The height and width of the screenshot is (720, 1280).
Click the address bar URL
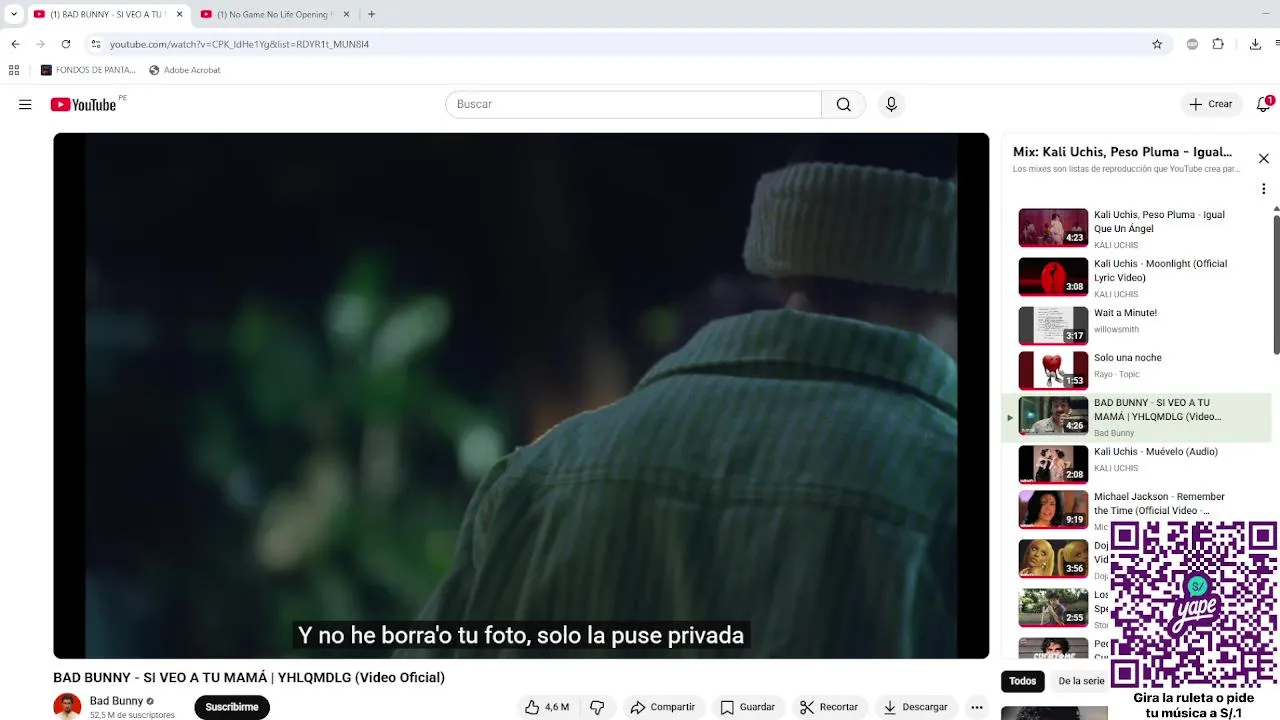coord(240,44)
